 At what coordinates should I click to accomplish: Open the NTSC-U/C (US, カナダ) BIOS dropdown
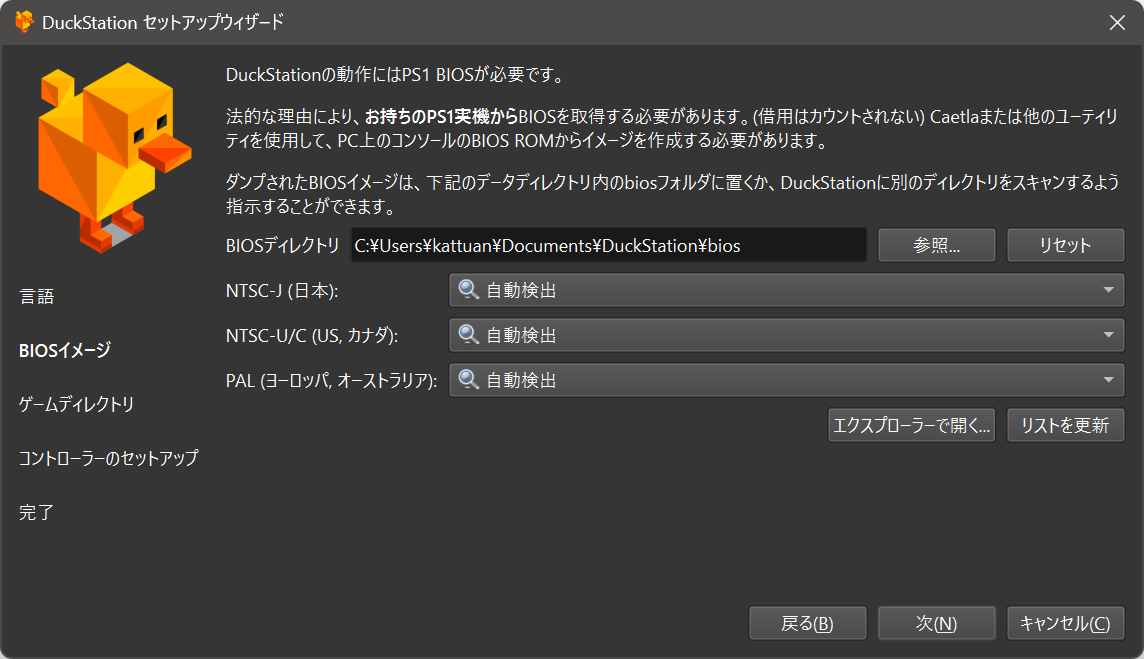point(786,335)
